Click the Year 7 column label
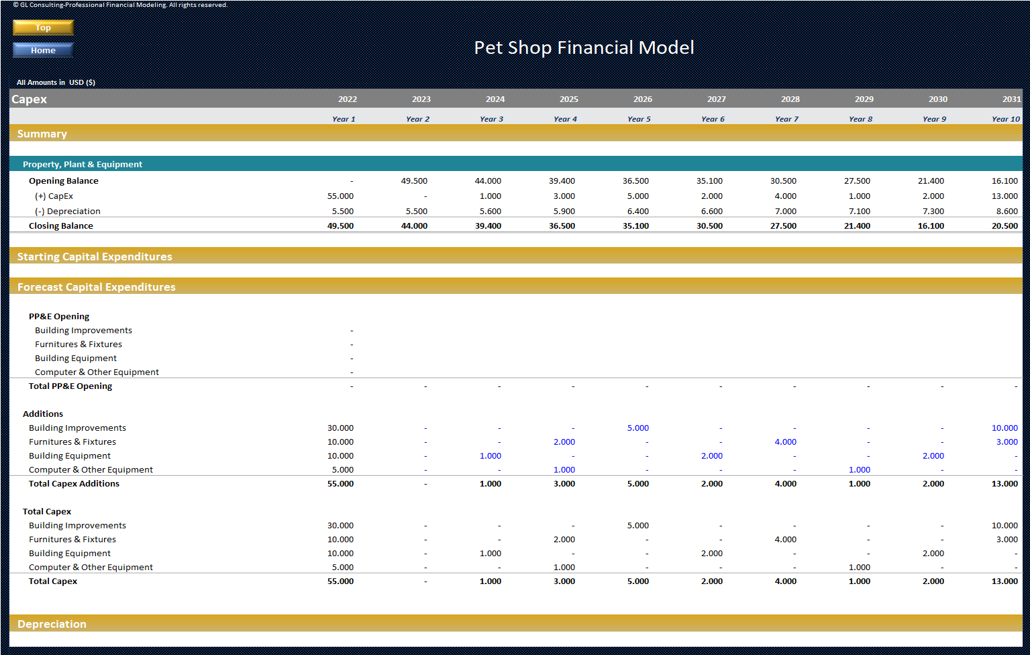 [x=786, y=119]
